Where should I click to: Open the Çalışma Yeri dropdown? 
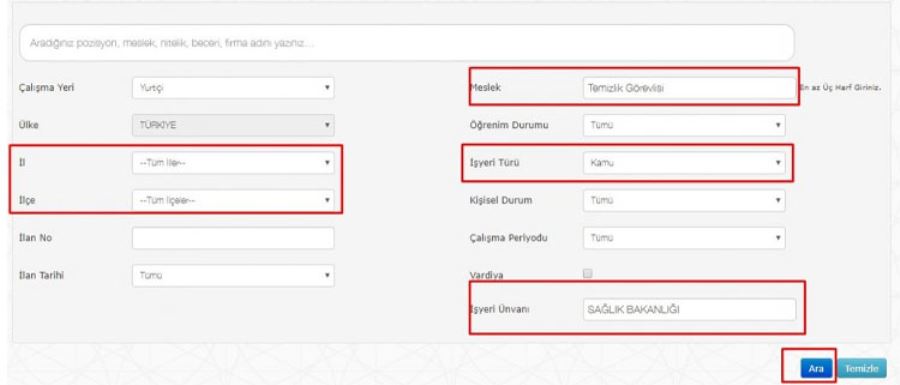233,88
